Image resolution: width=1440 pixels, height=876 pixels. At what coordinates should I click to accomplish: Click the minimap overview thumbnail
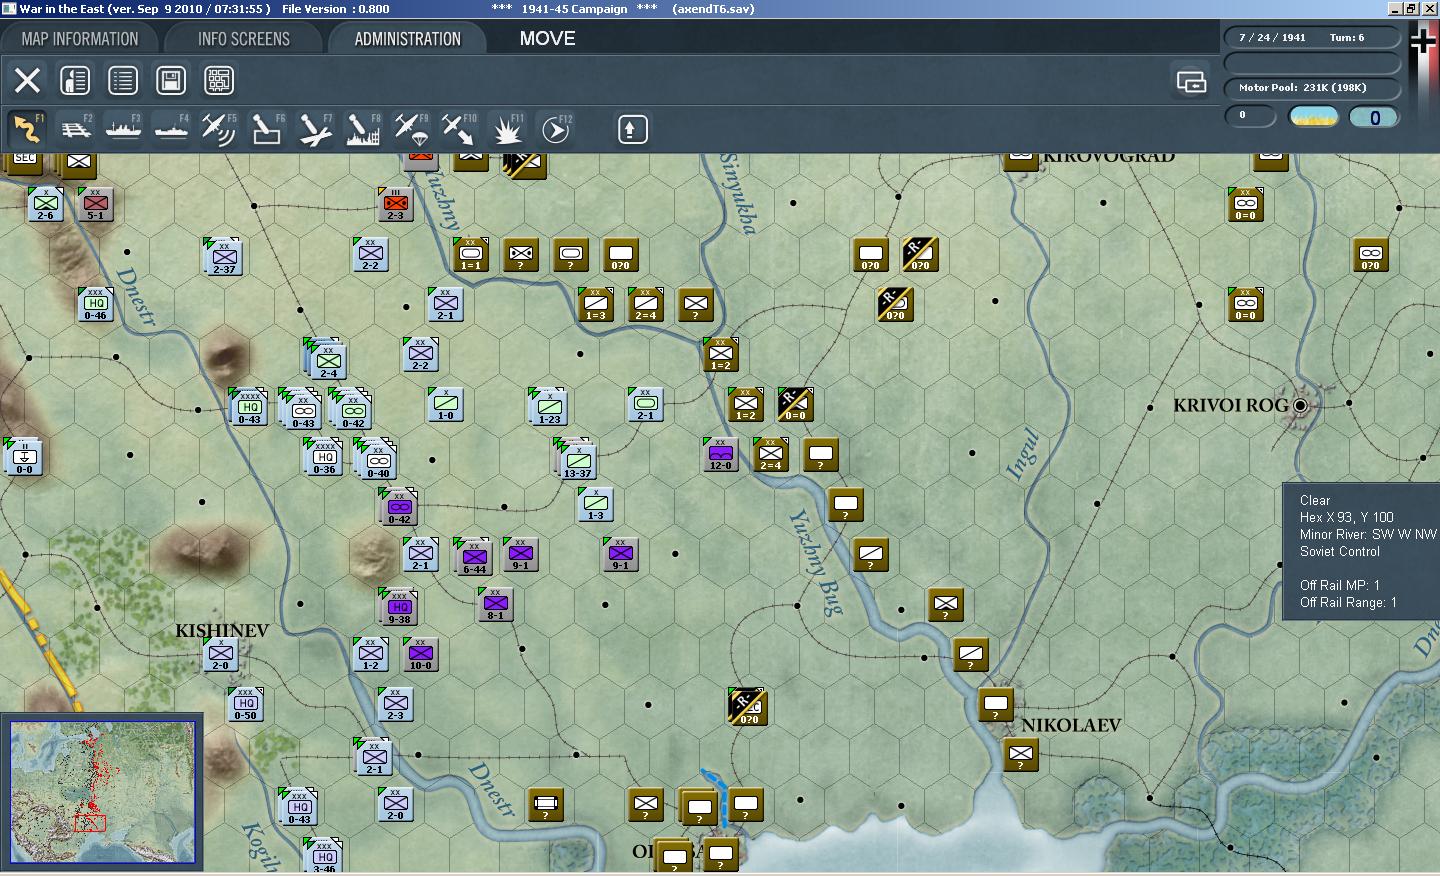coord(103,792)
